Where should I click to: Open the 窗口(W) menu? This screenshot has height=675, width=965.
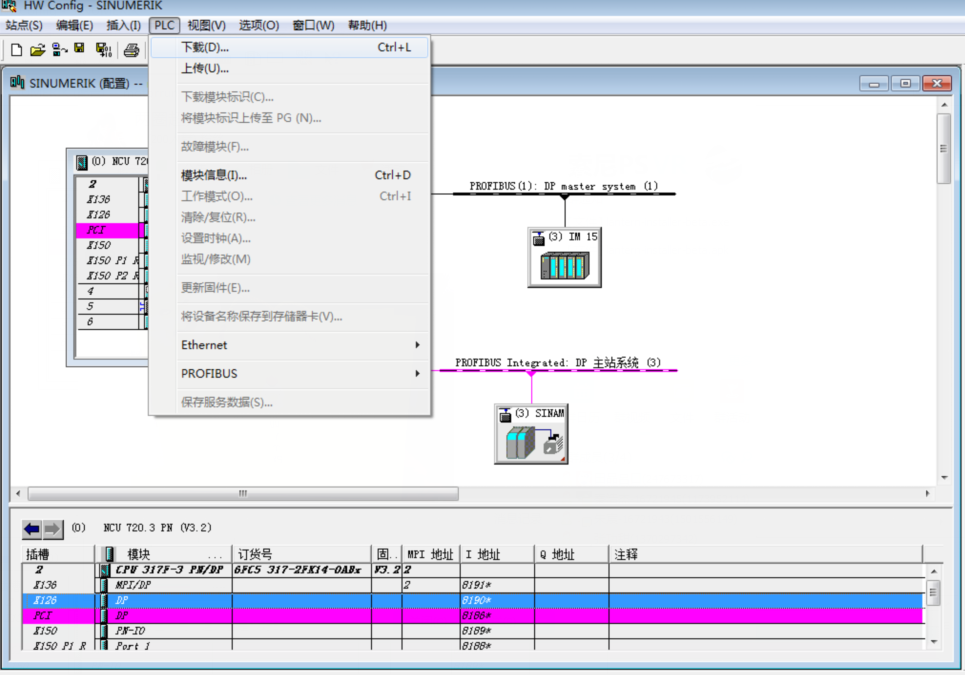pos(313,25)
